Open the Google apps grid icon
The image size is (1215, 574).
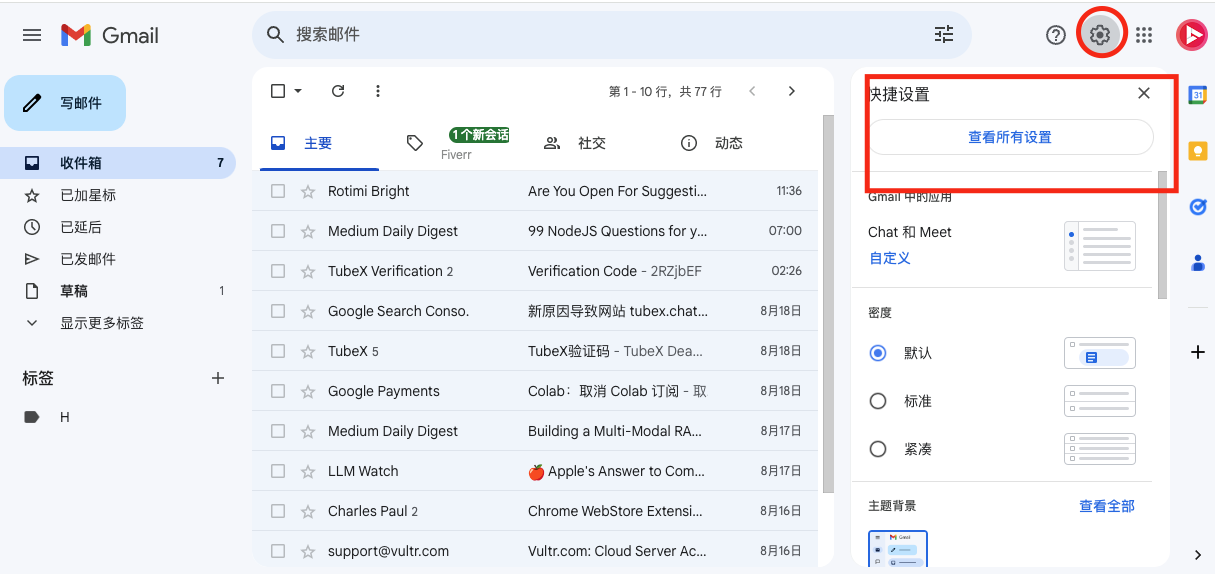[1144, 35]
